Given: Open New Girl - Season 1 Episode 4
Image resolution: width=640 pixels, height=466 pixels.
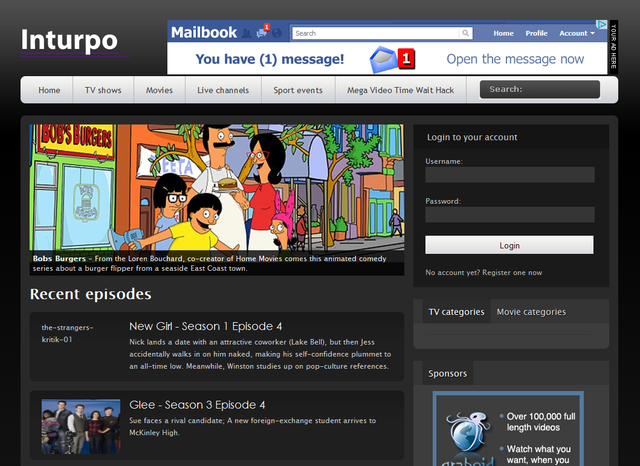Looking at the screenshot, I should pyautogui.click(x=205, y=326).
